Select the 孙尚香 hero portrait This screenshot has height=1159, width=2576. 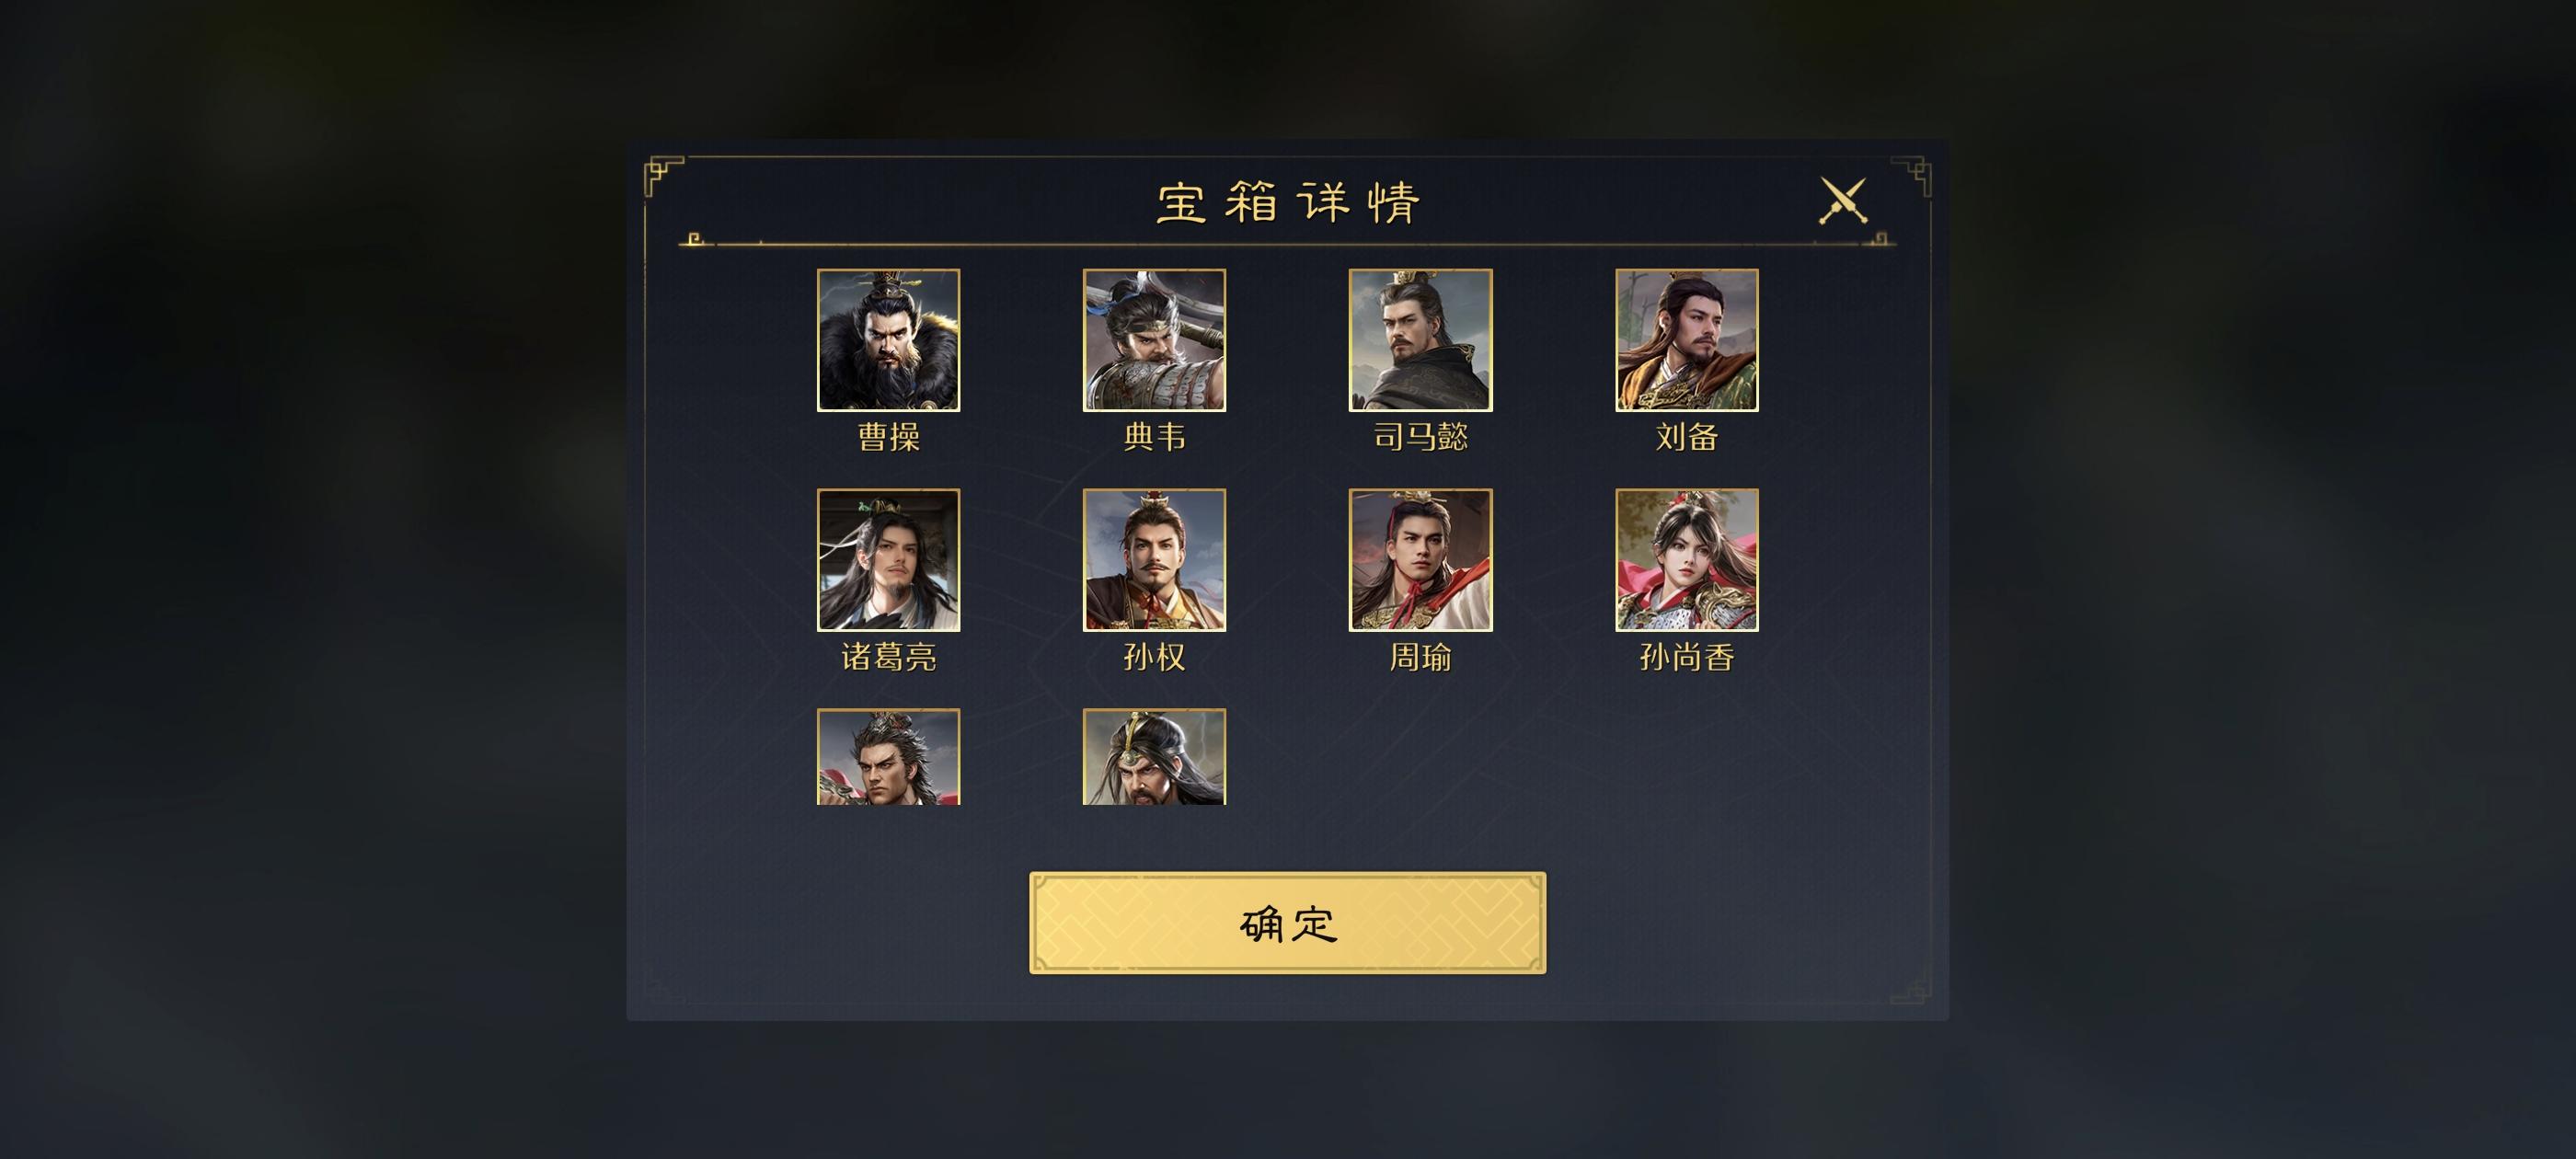click(1687, 560)
